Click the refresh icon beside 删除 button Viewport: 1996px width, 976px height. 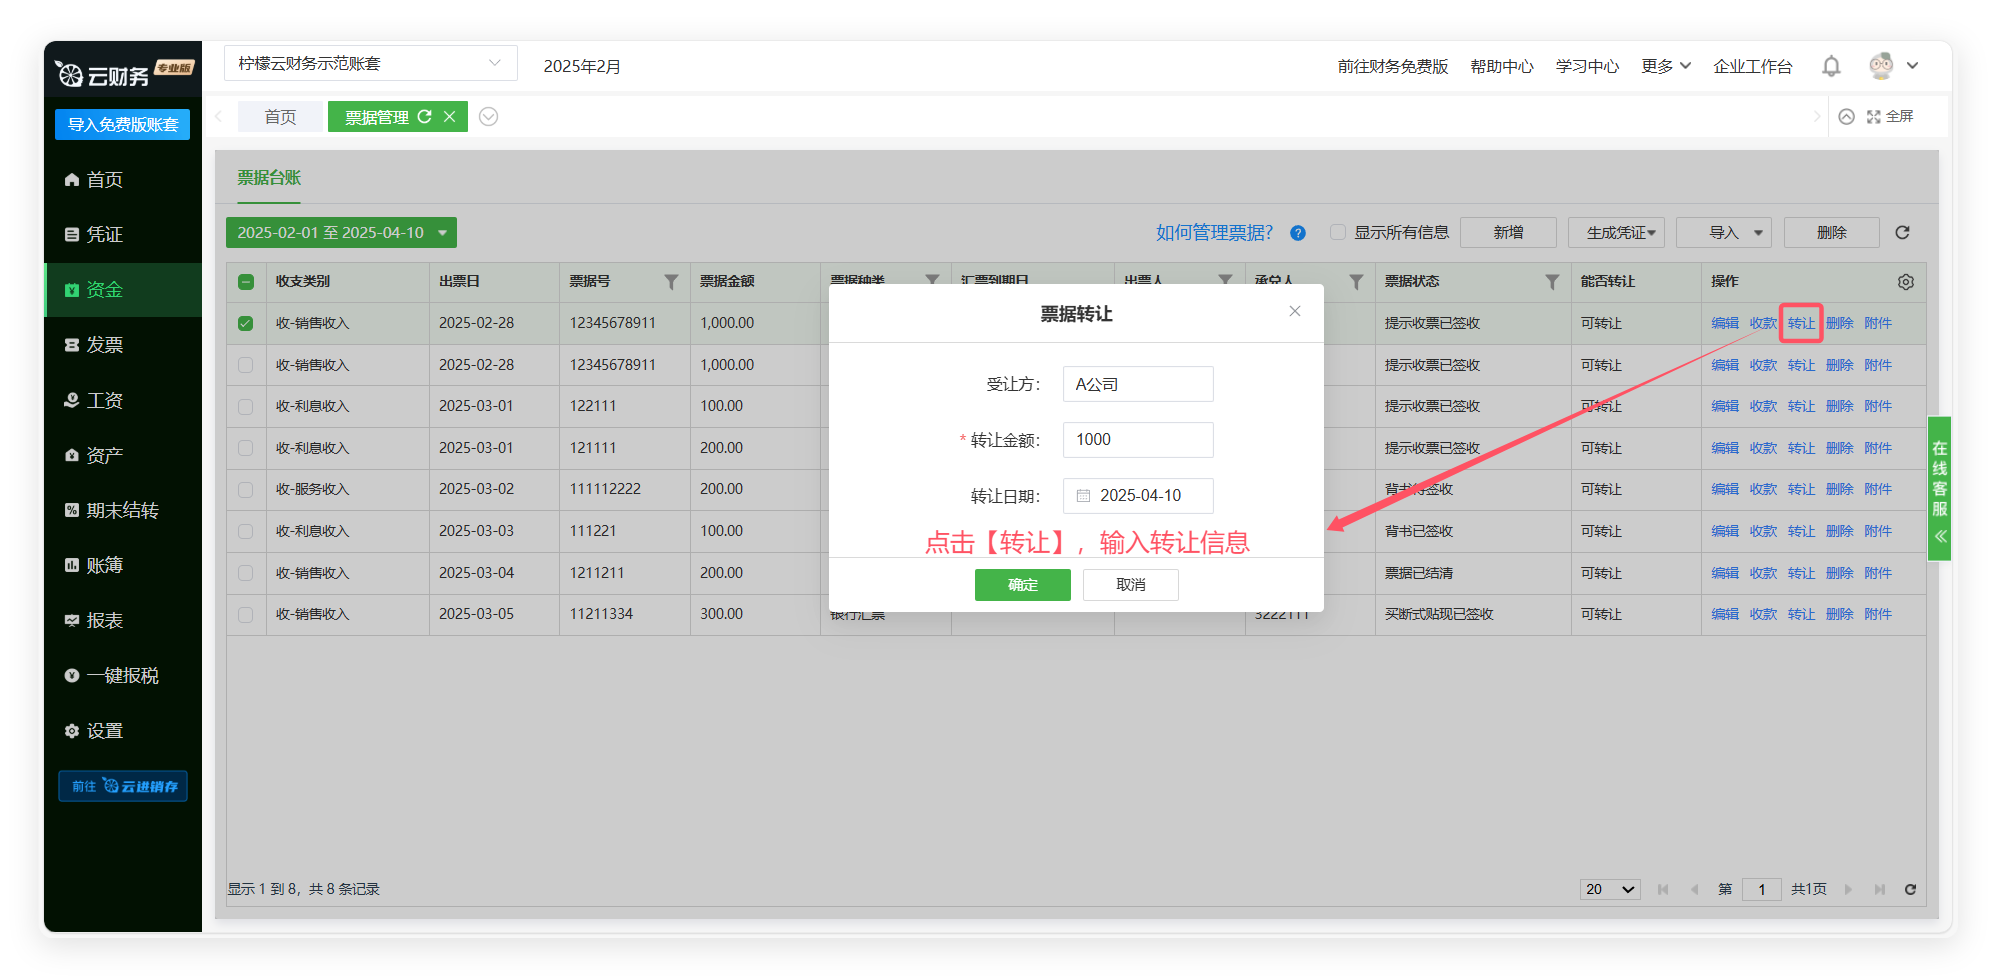[x=1902, y=233]
